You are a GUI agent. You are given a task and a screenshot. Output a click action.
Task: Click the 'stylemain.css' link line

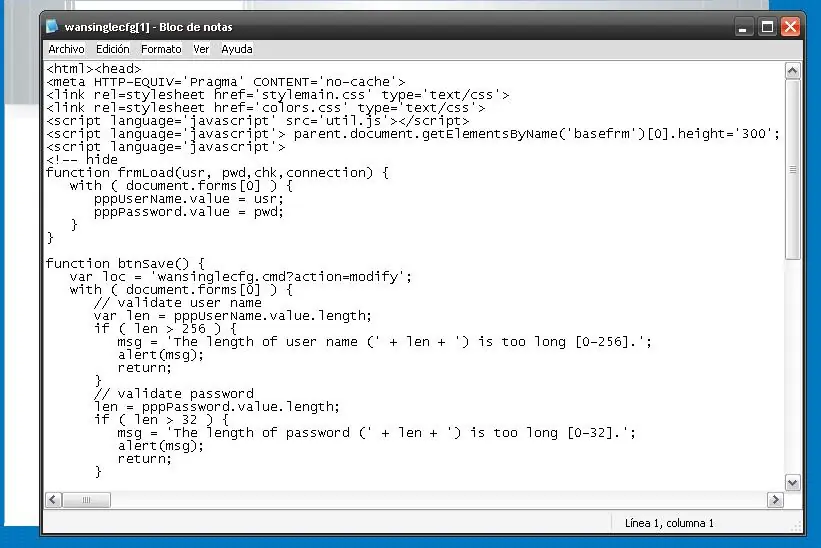point(278,95)
